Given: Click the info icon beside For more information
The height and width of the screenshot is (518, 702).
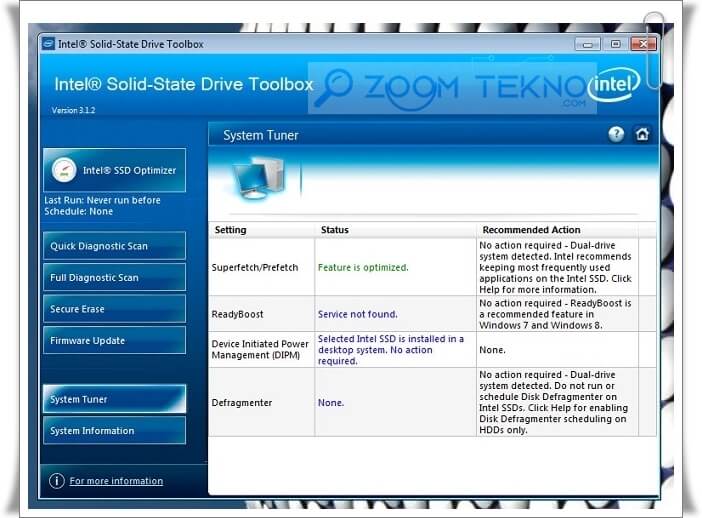Looking at the screenshot, I should pos(56,481).
